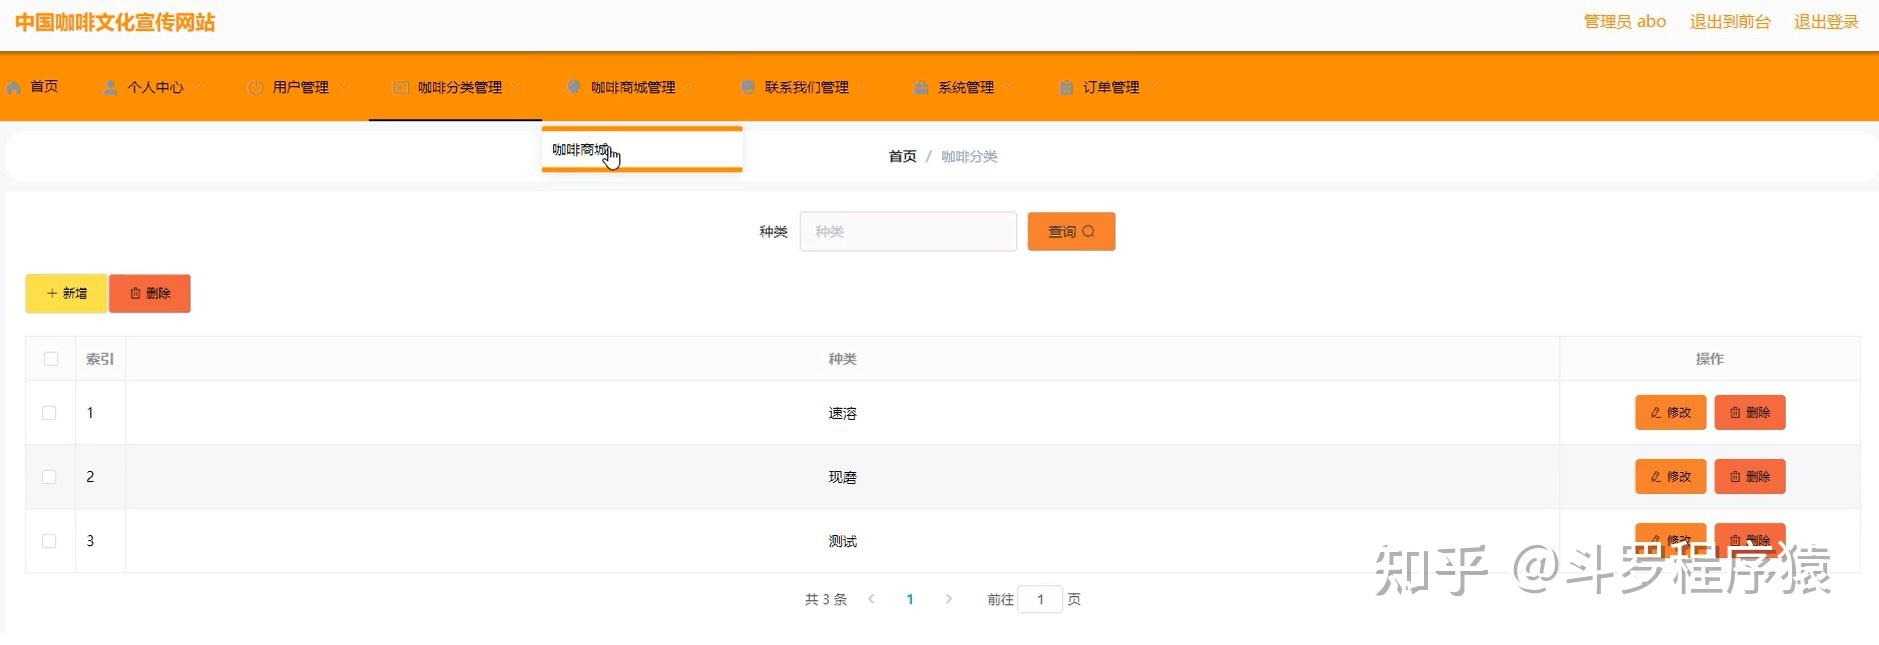Go to the next page arrow
Viewport: 1879px width, 645px height.
click(x=948, y=599)
